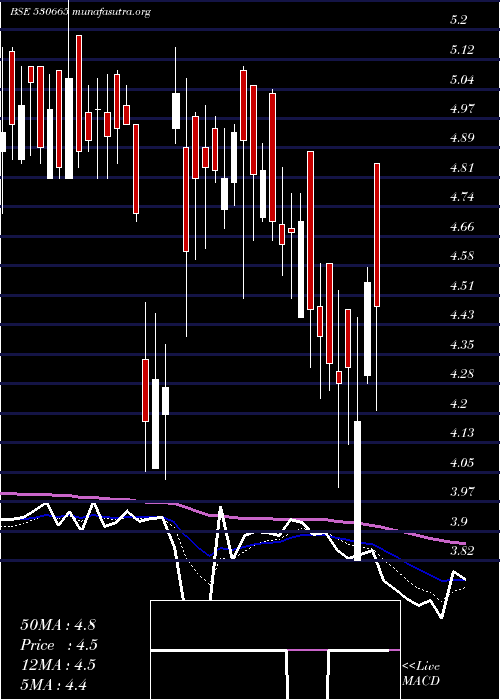The height and width of the screenshot is (700, 500).
Task: Click the blue moving average line
Action: 232,549
